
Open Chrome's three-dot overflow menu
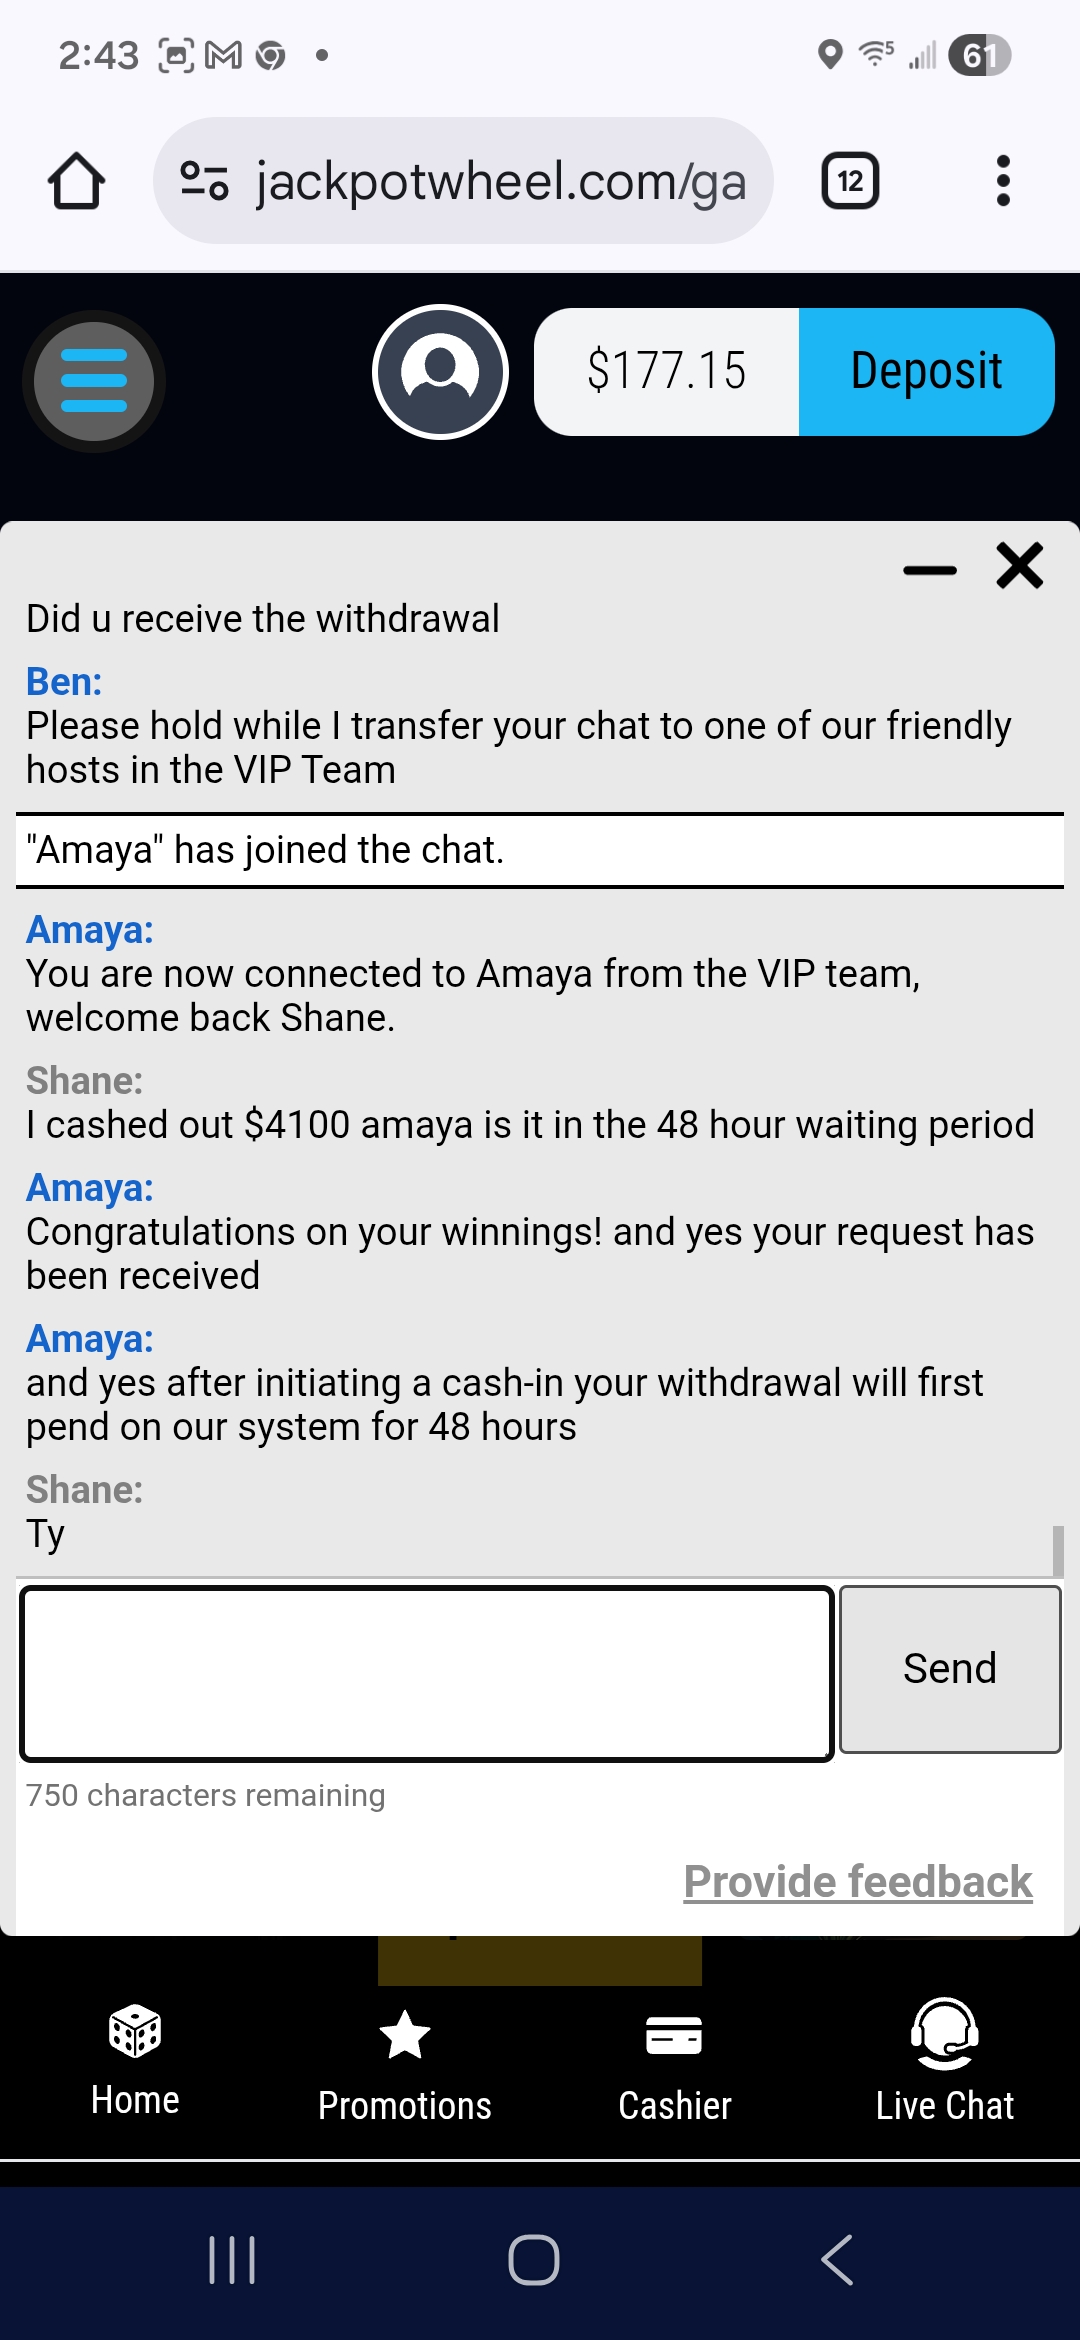[x=1003, y=181]
